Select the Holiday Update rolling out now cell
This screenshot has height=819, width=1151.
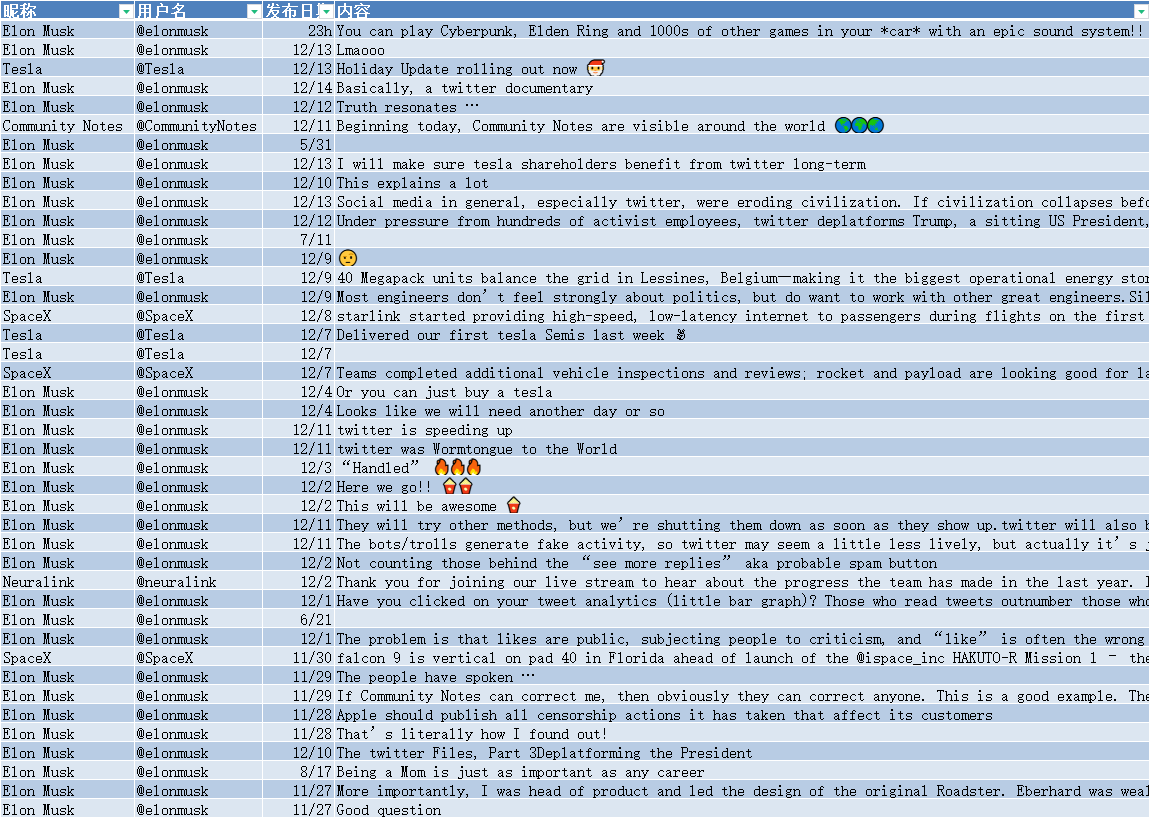[x=742, y=69]
